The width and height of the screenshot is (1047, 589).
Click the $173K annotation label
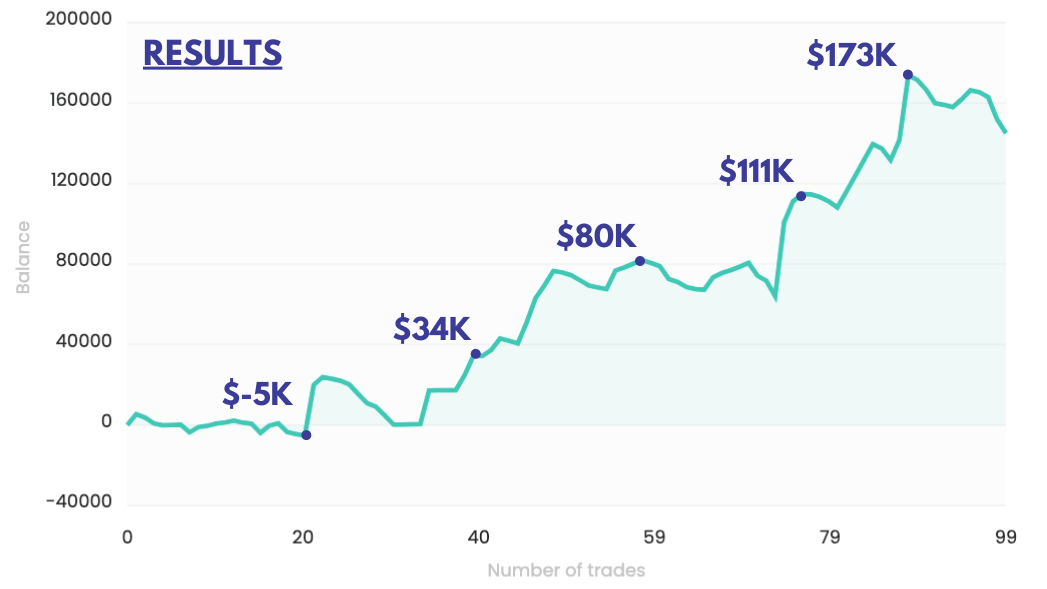coord(851,55)
